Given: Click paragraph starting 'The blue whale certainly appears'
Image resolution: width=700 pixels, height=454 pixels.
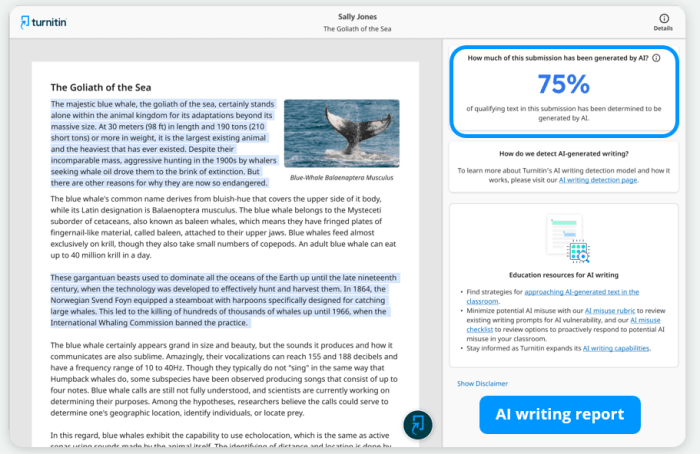Looking at the screenshot, I should click(224, 379).
